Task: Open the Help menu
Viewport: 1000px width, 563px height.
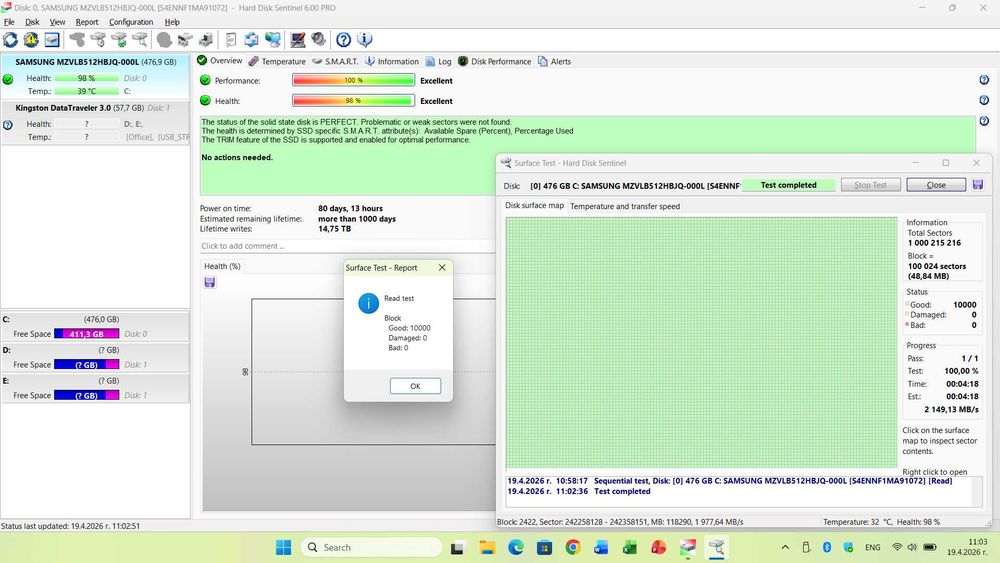Action: click(172, 22)
